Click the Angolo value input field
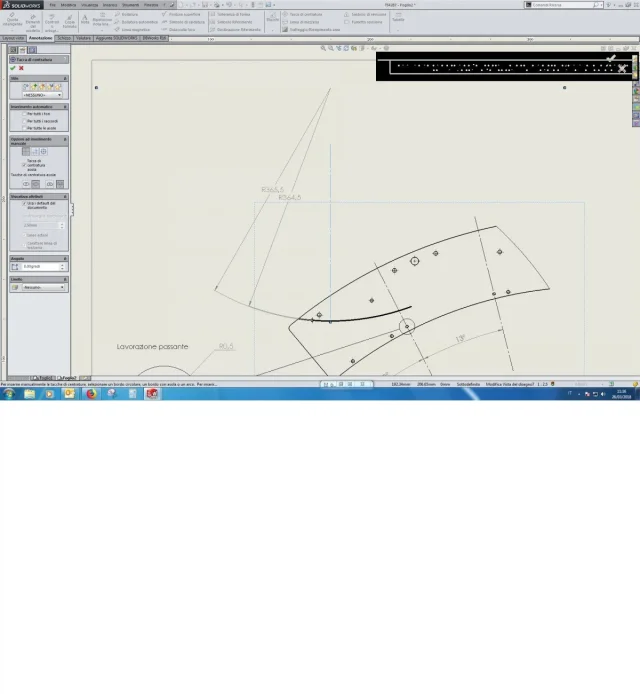The width and height of the screenshot is (640, 694). (x=40, y=267)
